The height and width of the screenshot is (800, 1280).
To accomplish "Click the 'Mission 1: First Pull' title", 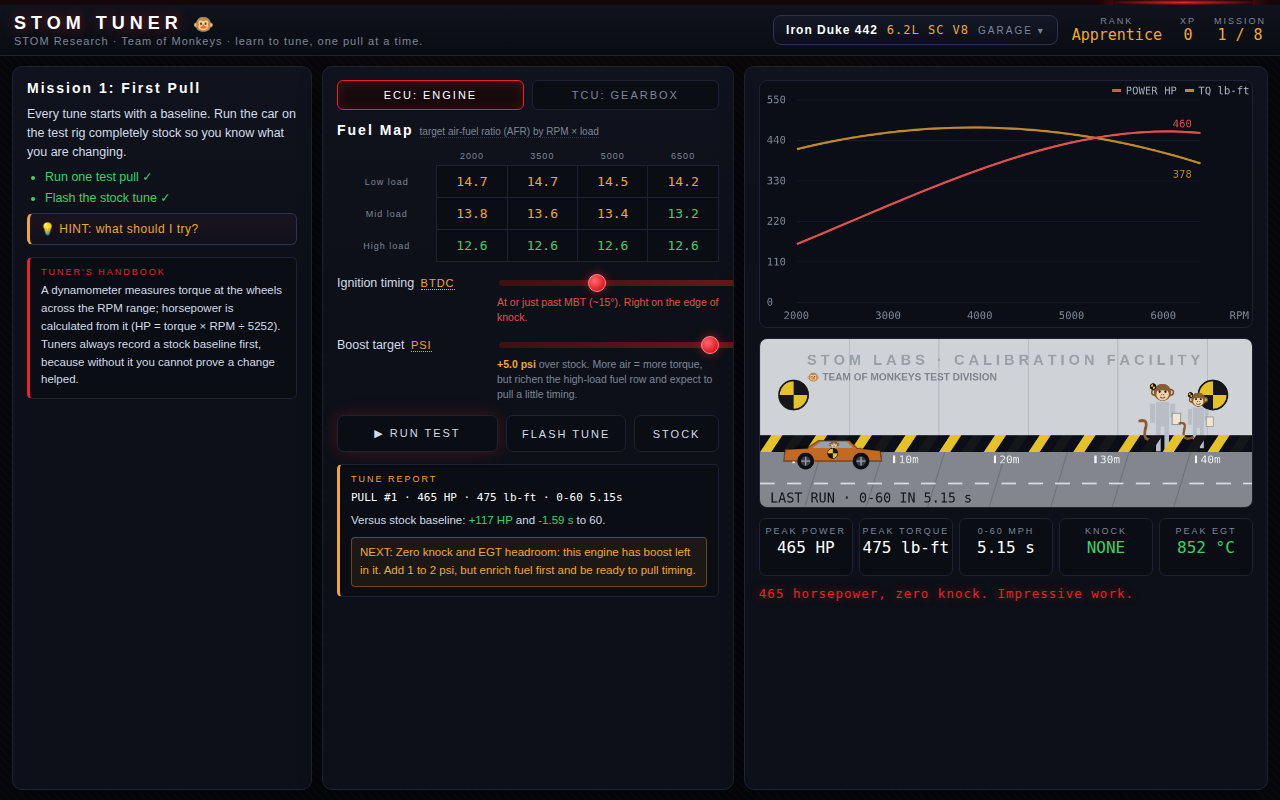I will coord(114,88).
